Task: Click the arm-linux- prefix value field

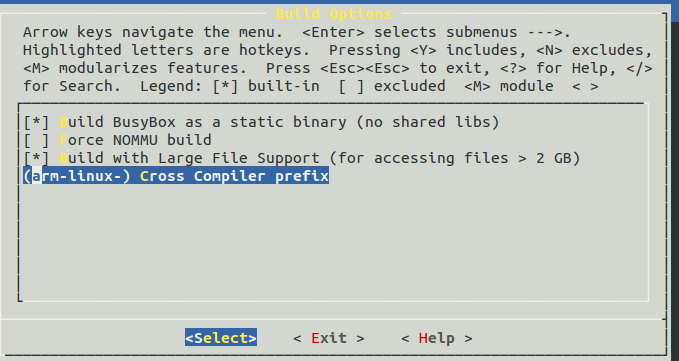Action: coord(77,176)
